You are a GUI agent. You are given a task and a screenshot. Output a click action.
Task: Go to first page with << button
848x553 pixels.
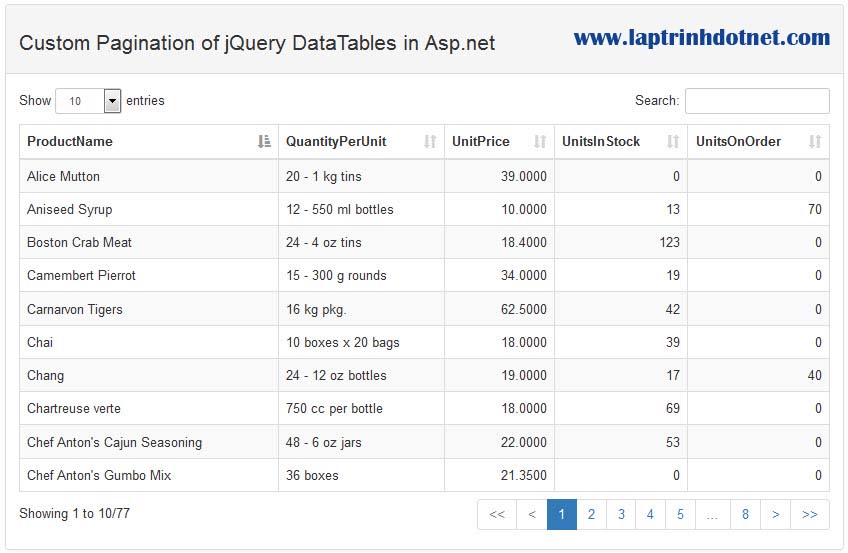point(497,514)
